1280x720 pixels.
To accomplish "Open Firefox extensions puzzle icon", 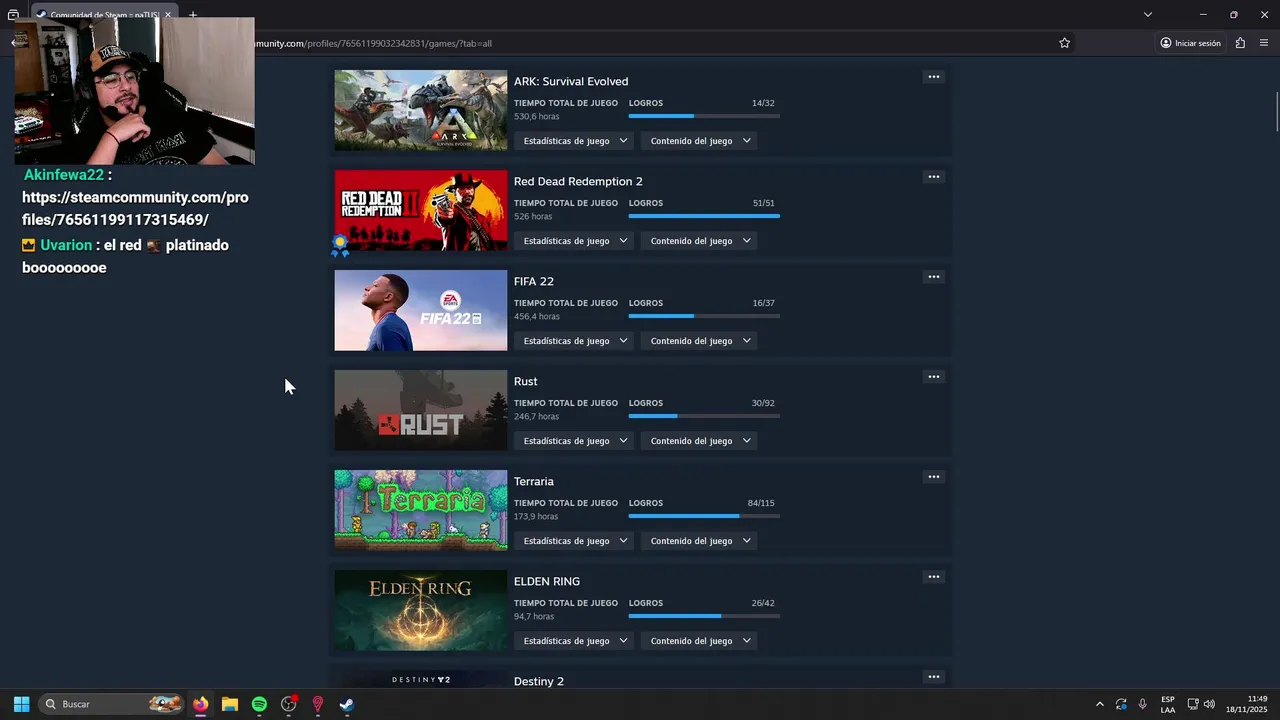I will point(1240,43).
